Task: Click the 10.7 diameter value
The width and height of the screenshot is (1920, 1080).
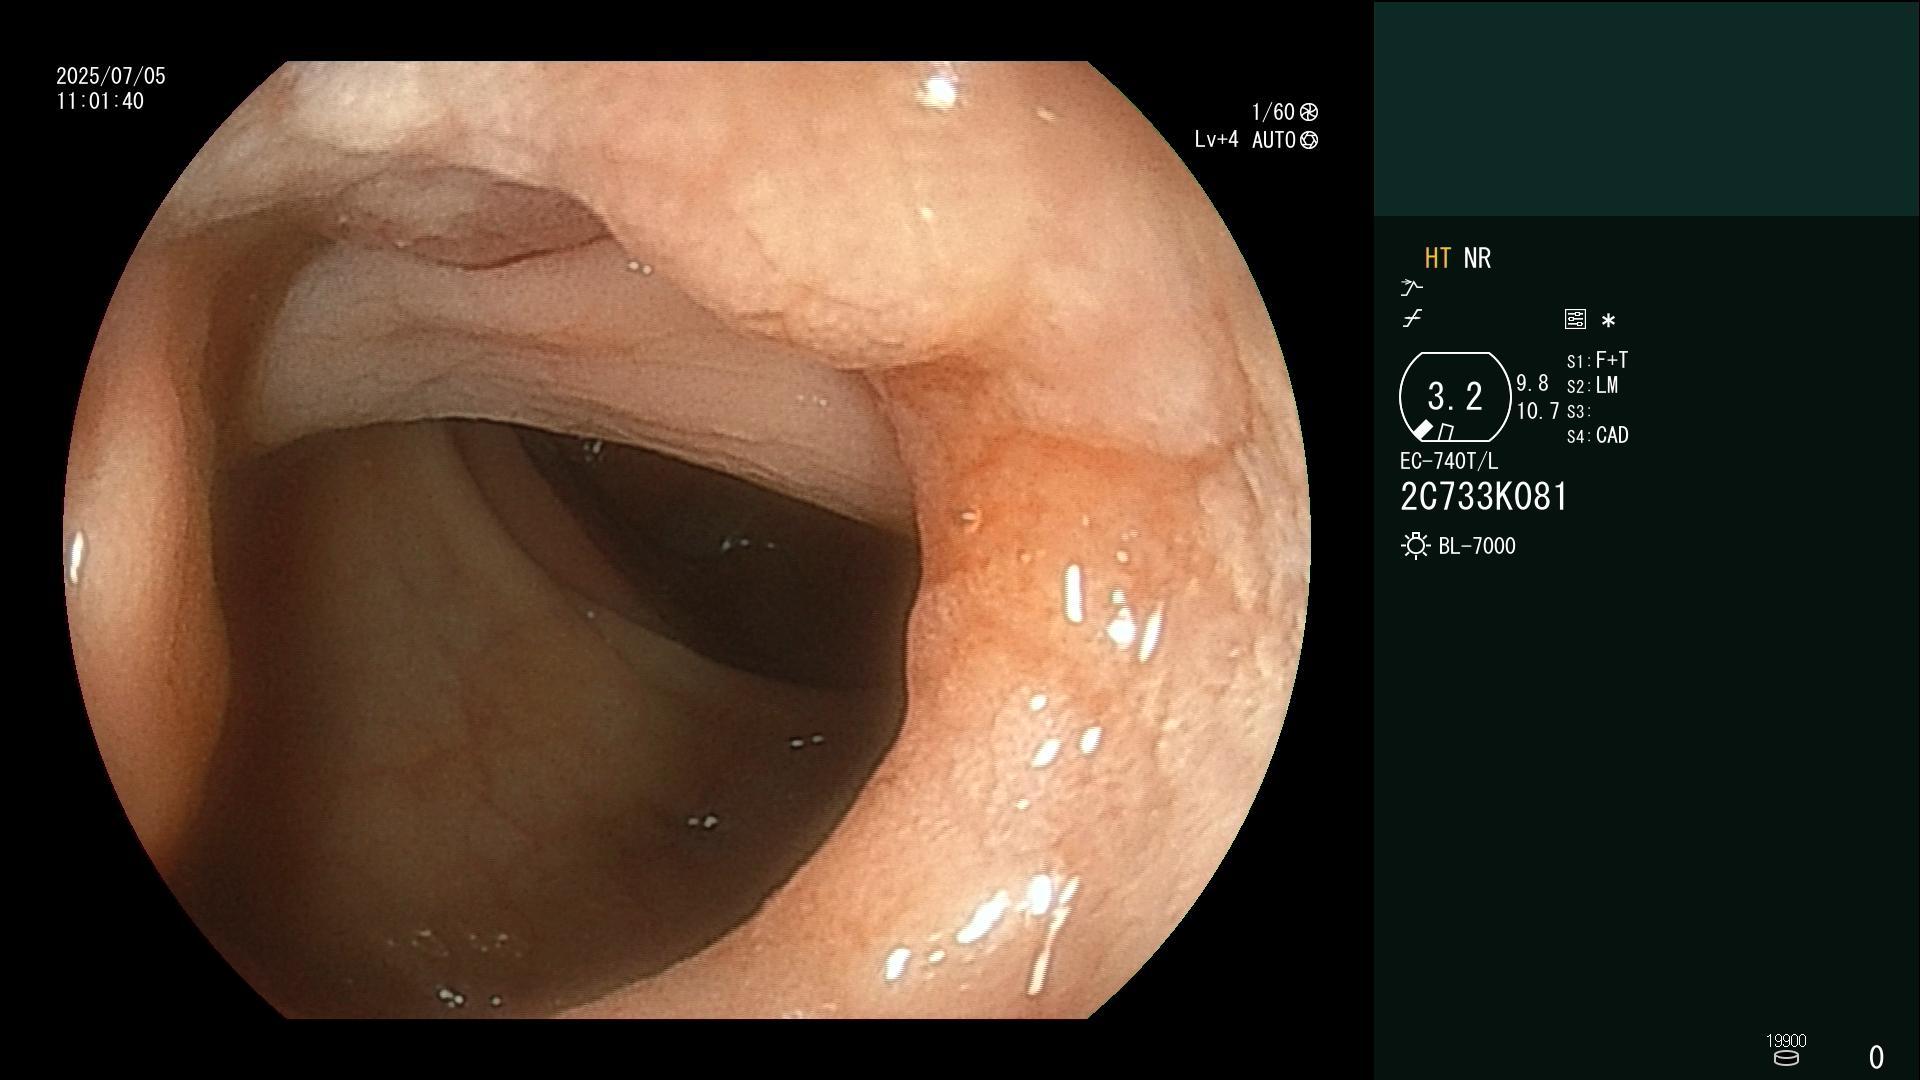Action: click(1538, 411)
